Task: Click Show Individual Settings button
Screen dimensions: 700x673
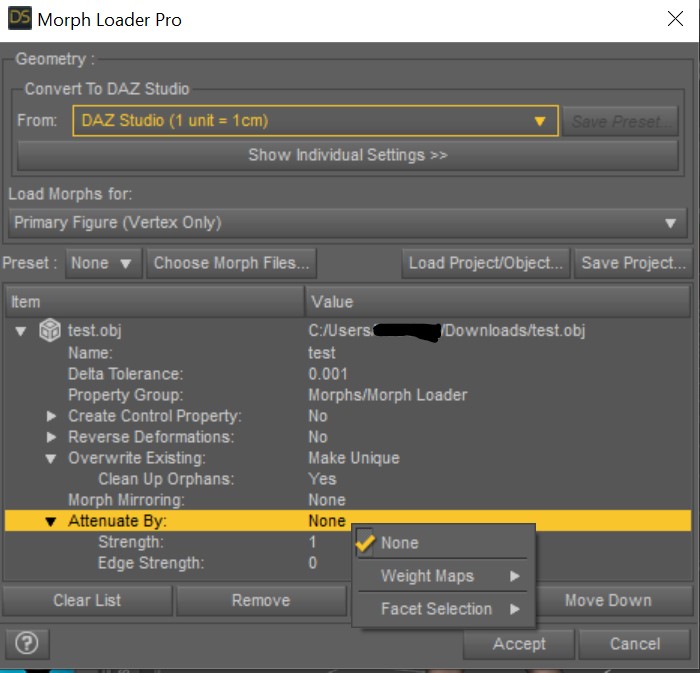Action: pyautogui.click(x=348, y=155)
